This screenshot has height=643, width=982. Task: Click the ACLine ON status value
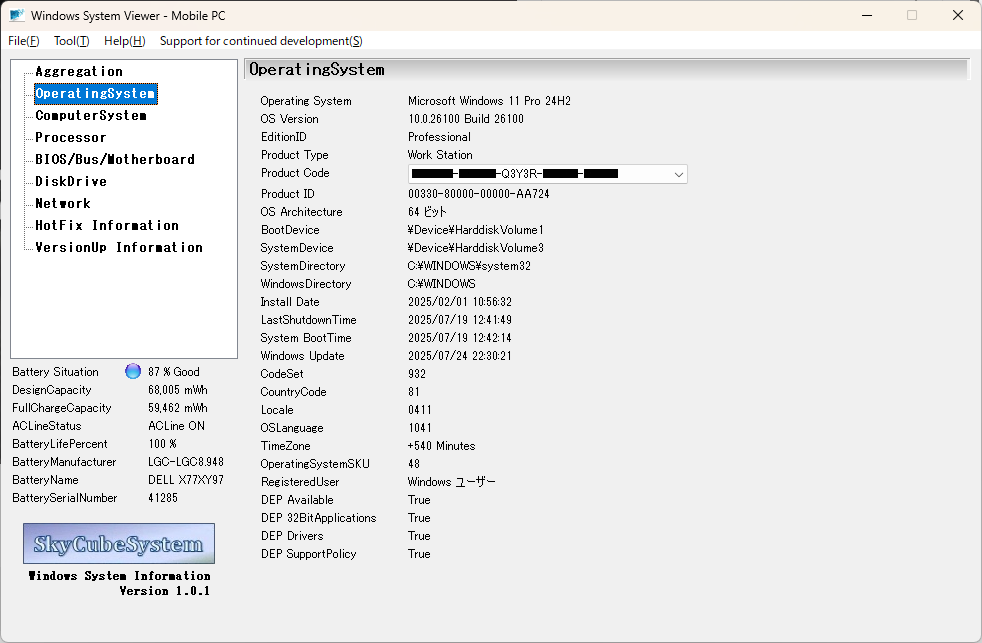(x=176, y=426)
